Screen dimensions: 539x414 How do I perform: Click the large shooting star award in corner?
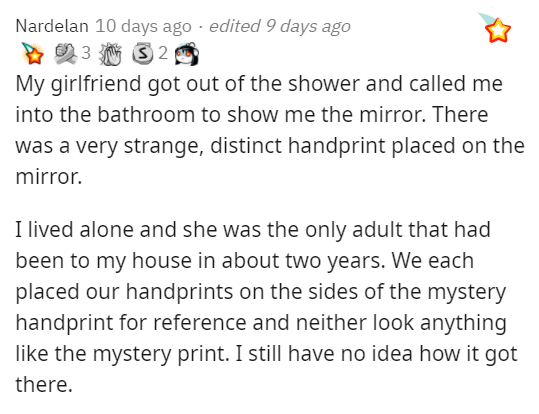coord(495,28)
